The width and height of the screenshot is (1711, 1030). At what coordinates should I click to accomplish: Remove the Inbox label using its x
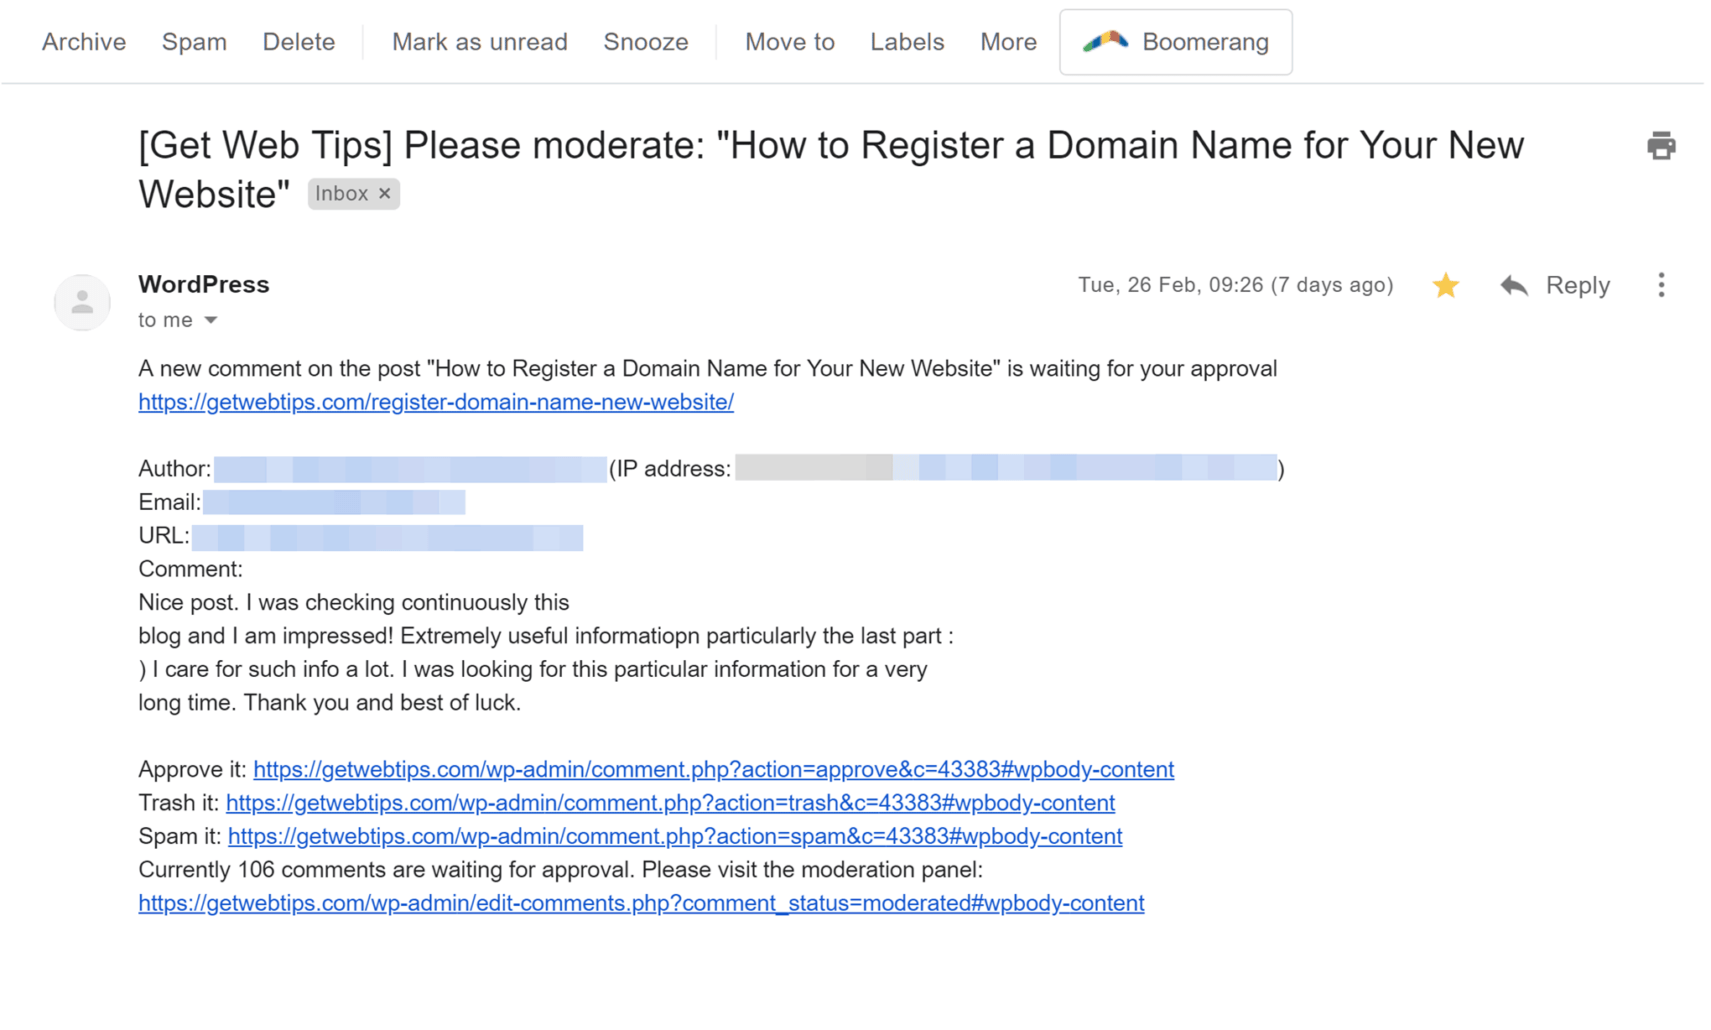point(384,193)
